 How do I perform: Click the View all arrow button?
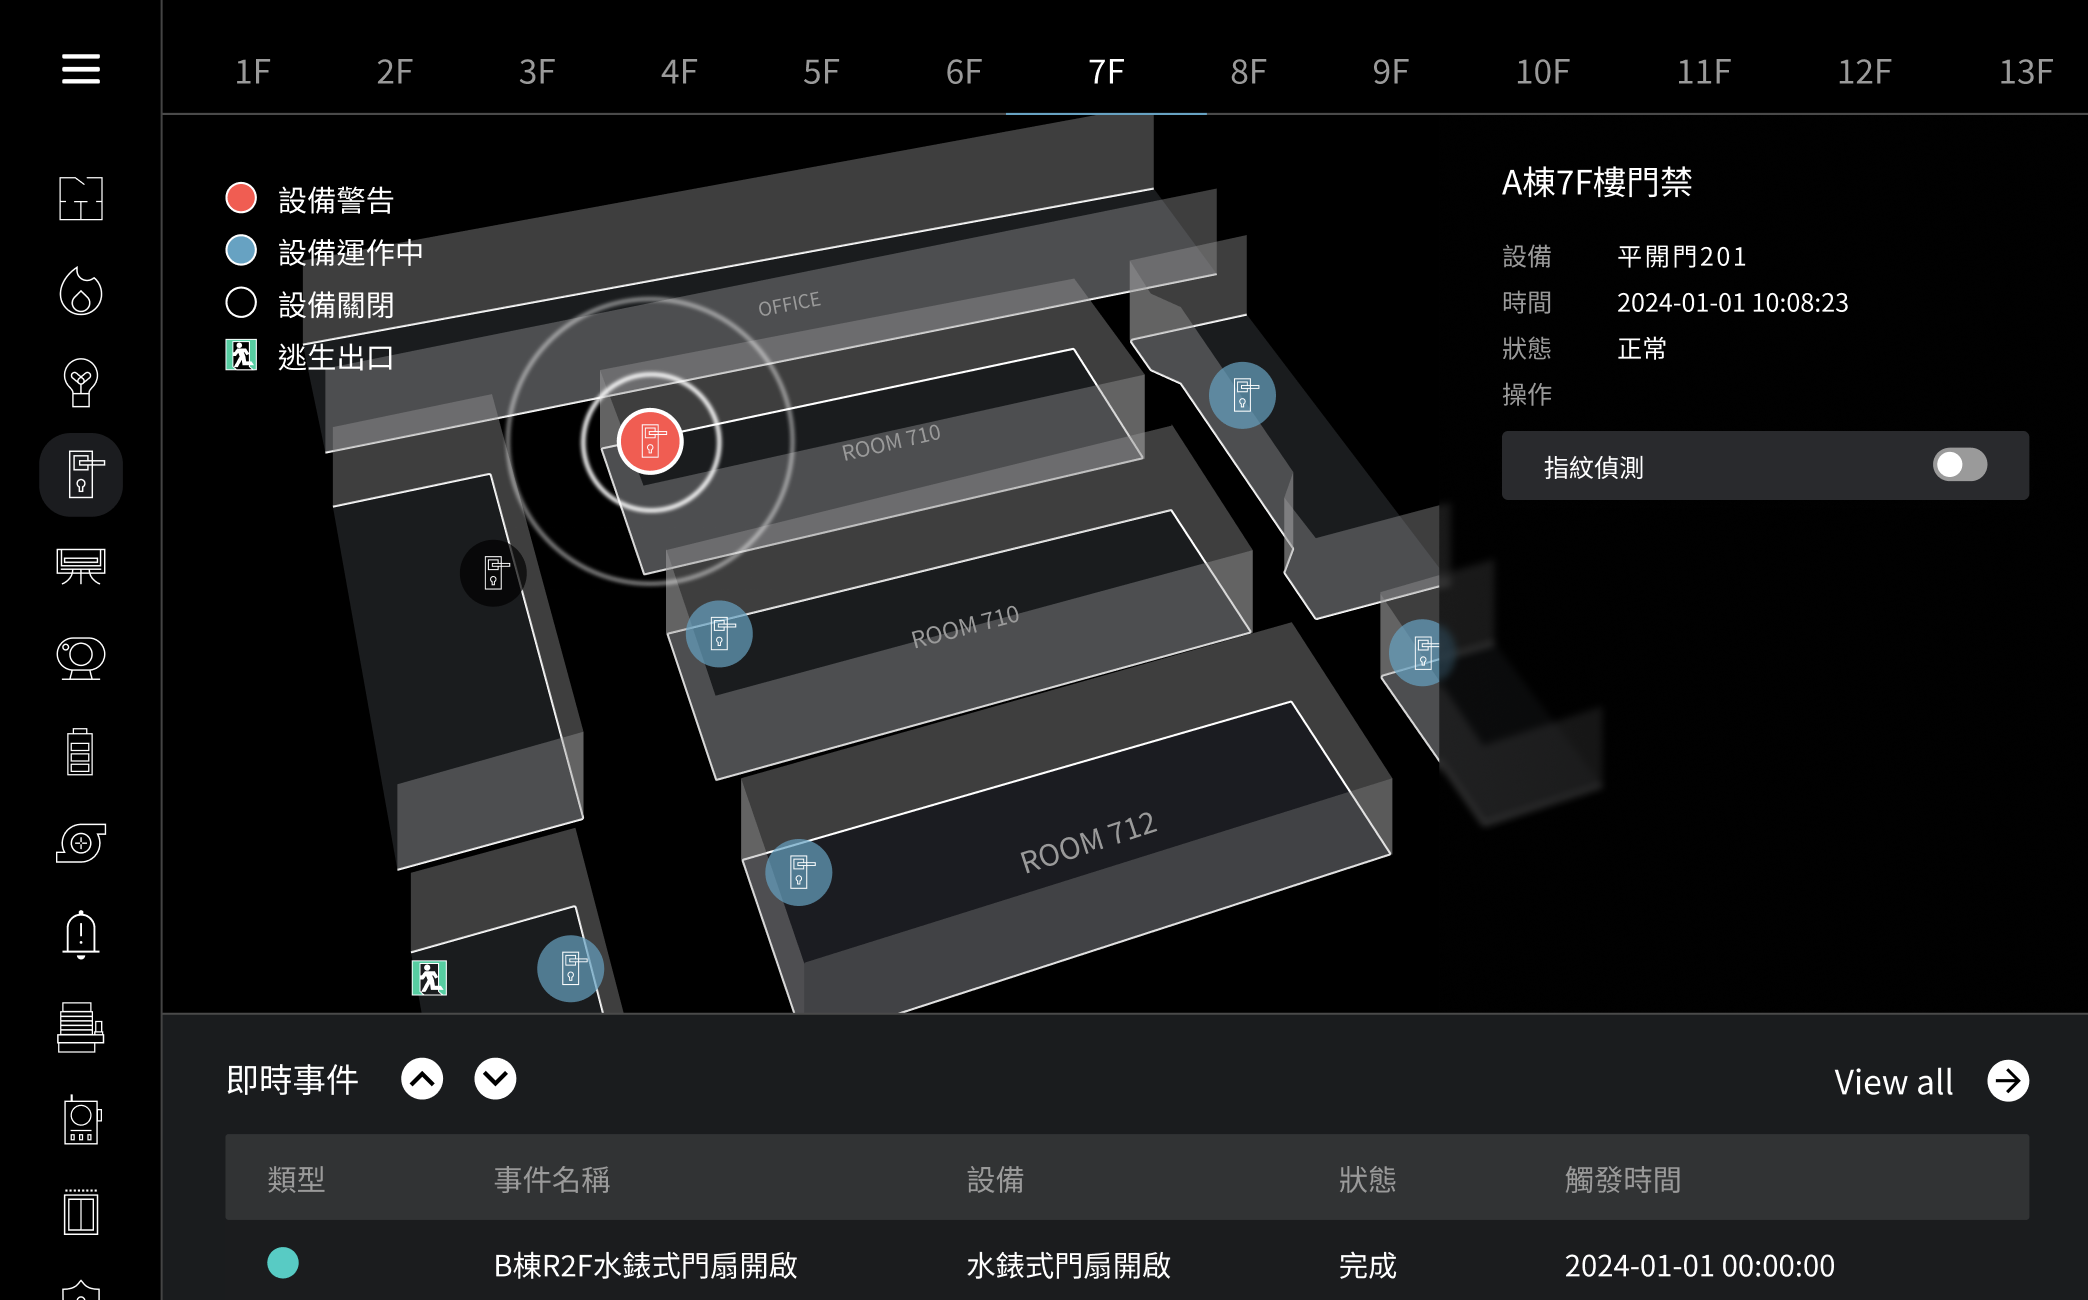(x=2008, y=1081)
